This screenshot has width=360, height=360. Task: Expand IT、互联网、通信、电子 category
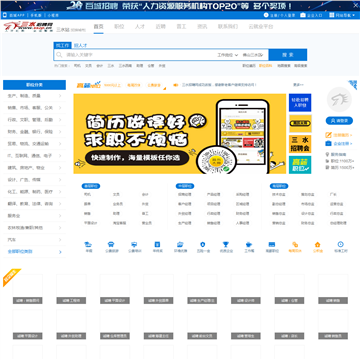[34, 156]
